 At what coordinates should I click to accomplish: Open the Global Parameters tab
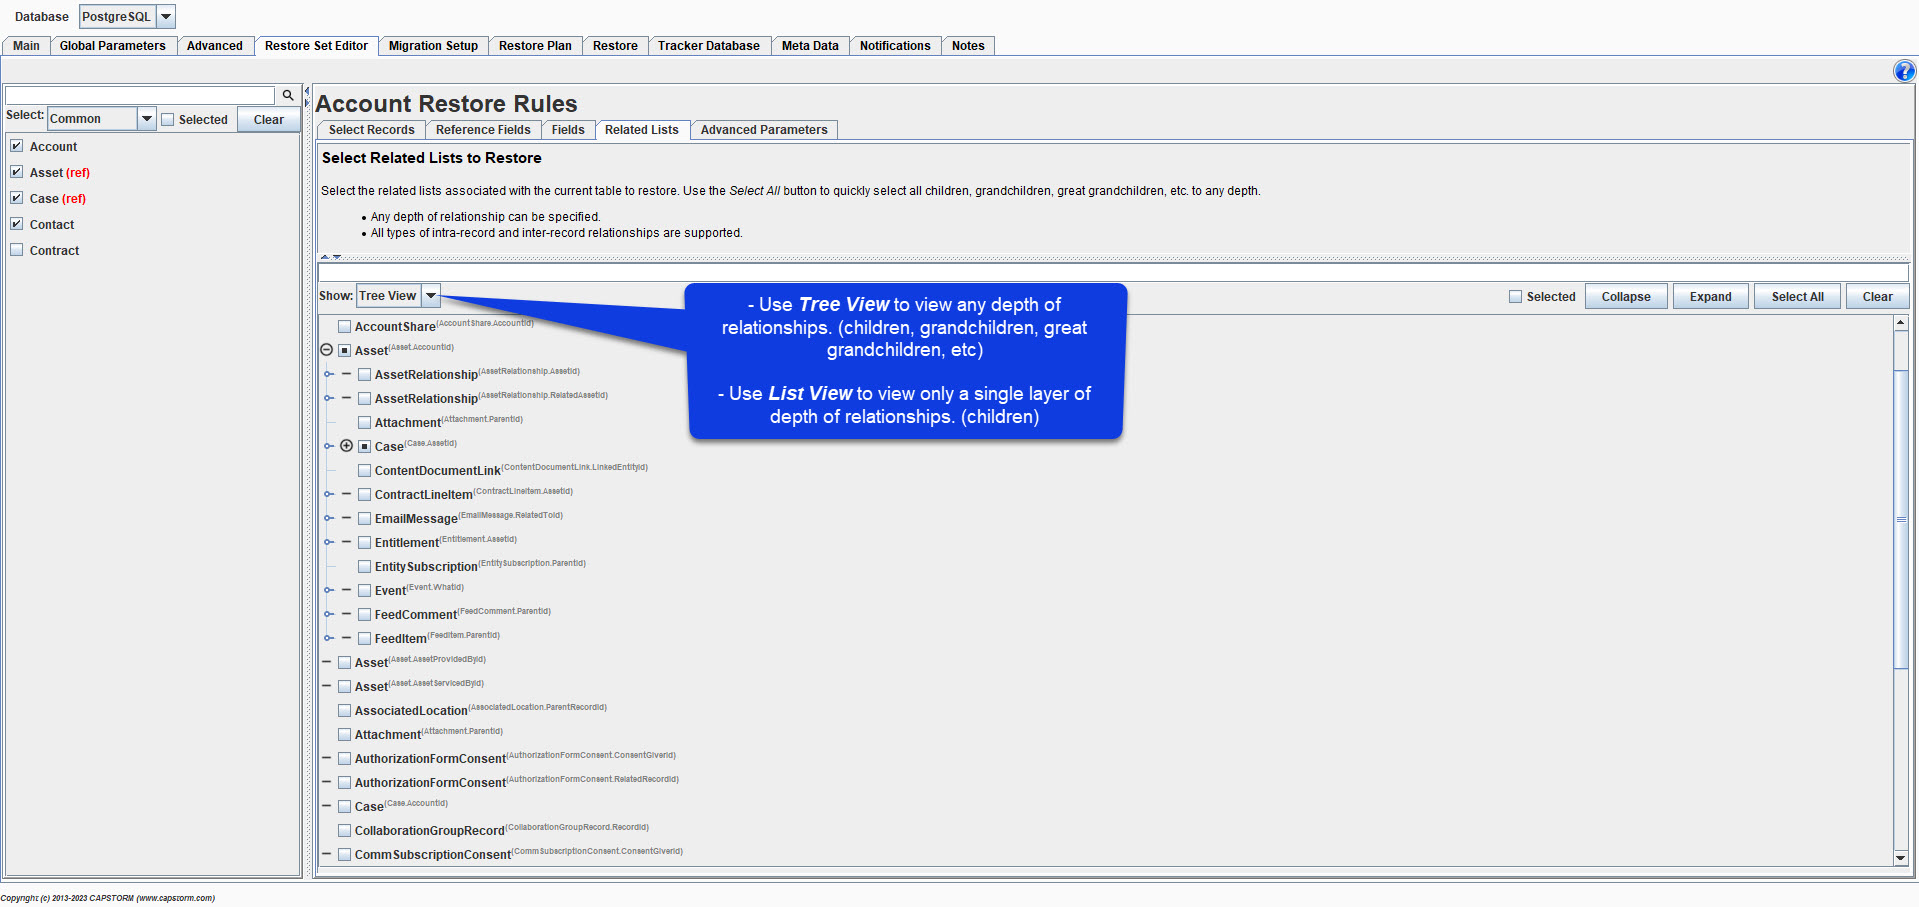tap(113, 46)
